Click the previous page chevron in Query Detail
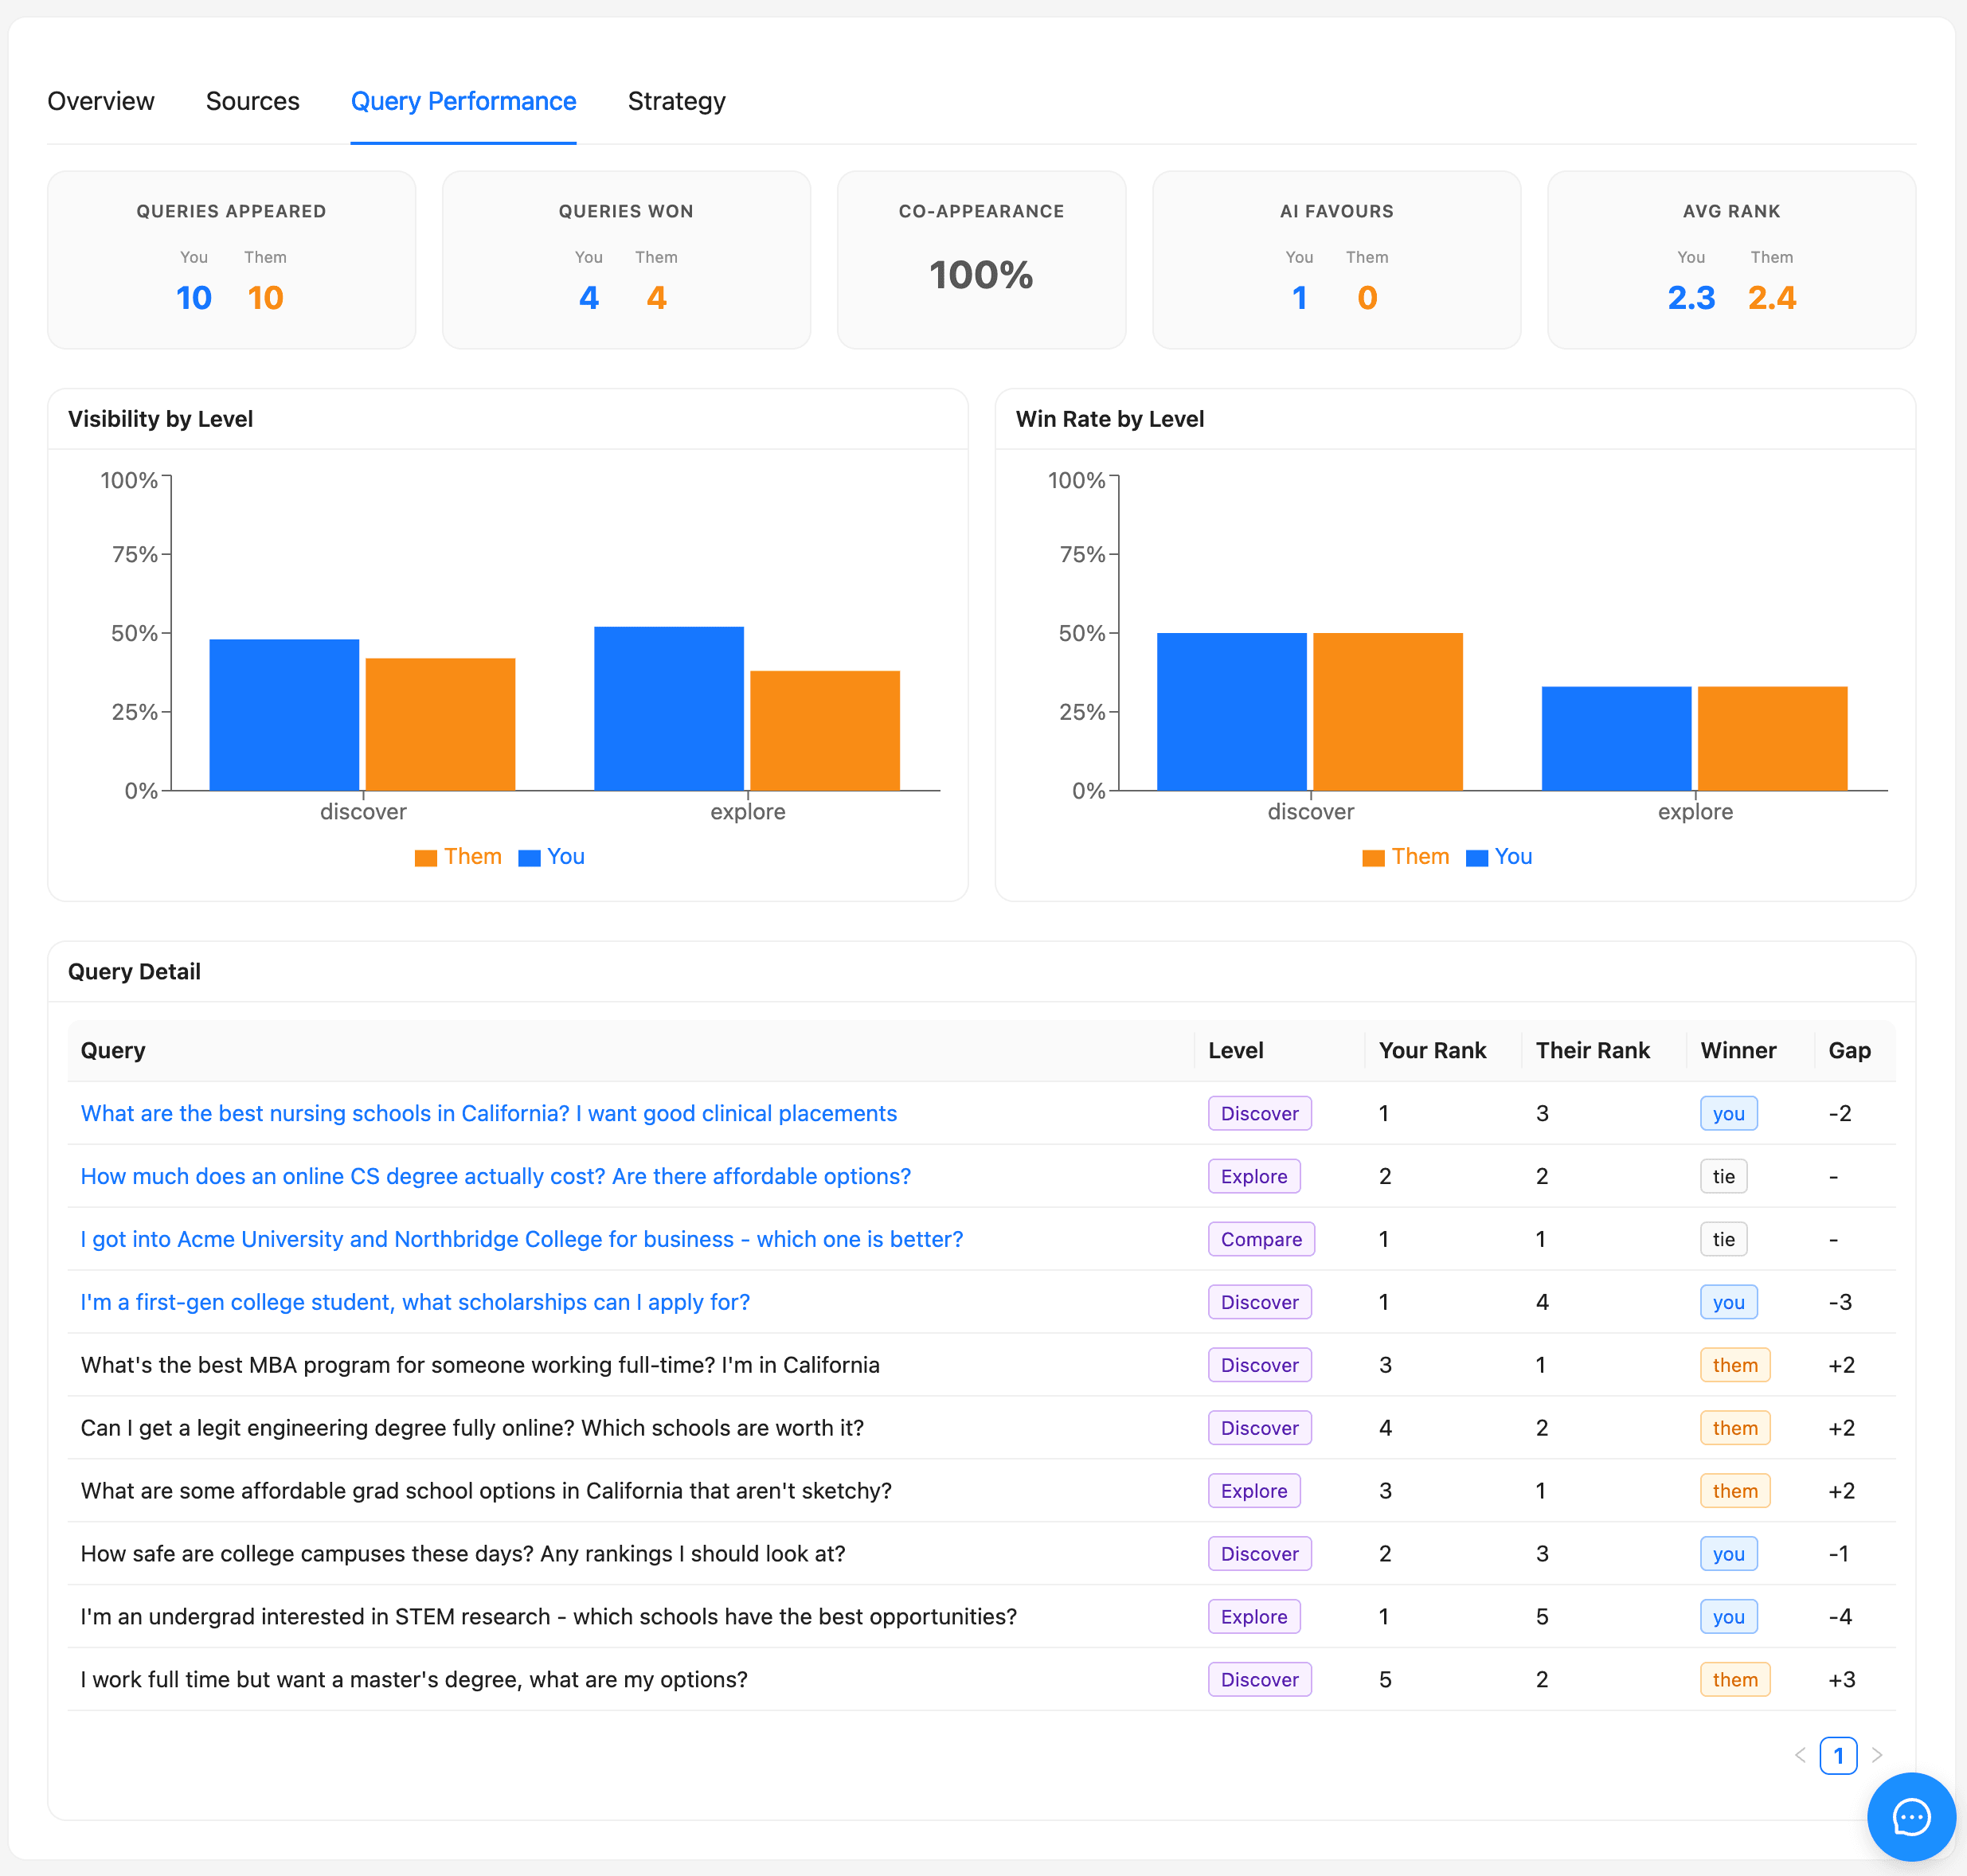Viewport: 1967px width, 1876px height. (x=1801, y=1755)
